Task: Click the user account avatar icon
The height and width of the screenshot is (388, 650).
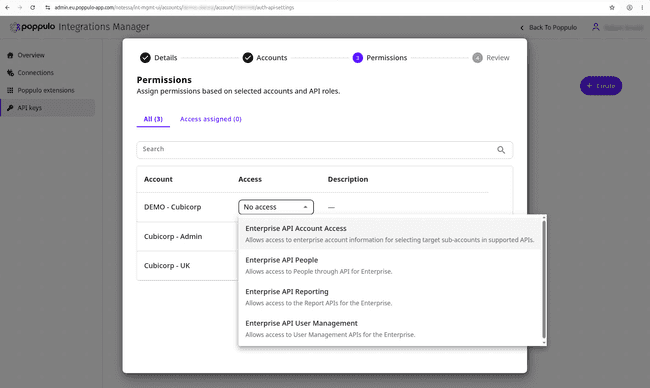Action: pyautogui.click(x=596, y=27)
